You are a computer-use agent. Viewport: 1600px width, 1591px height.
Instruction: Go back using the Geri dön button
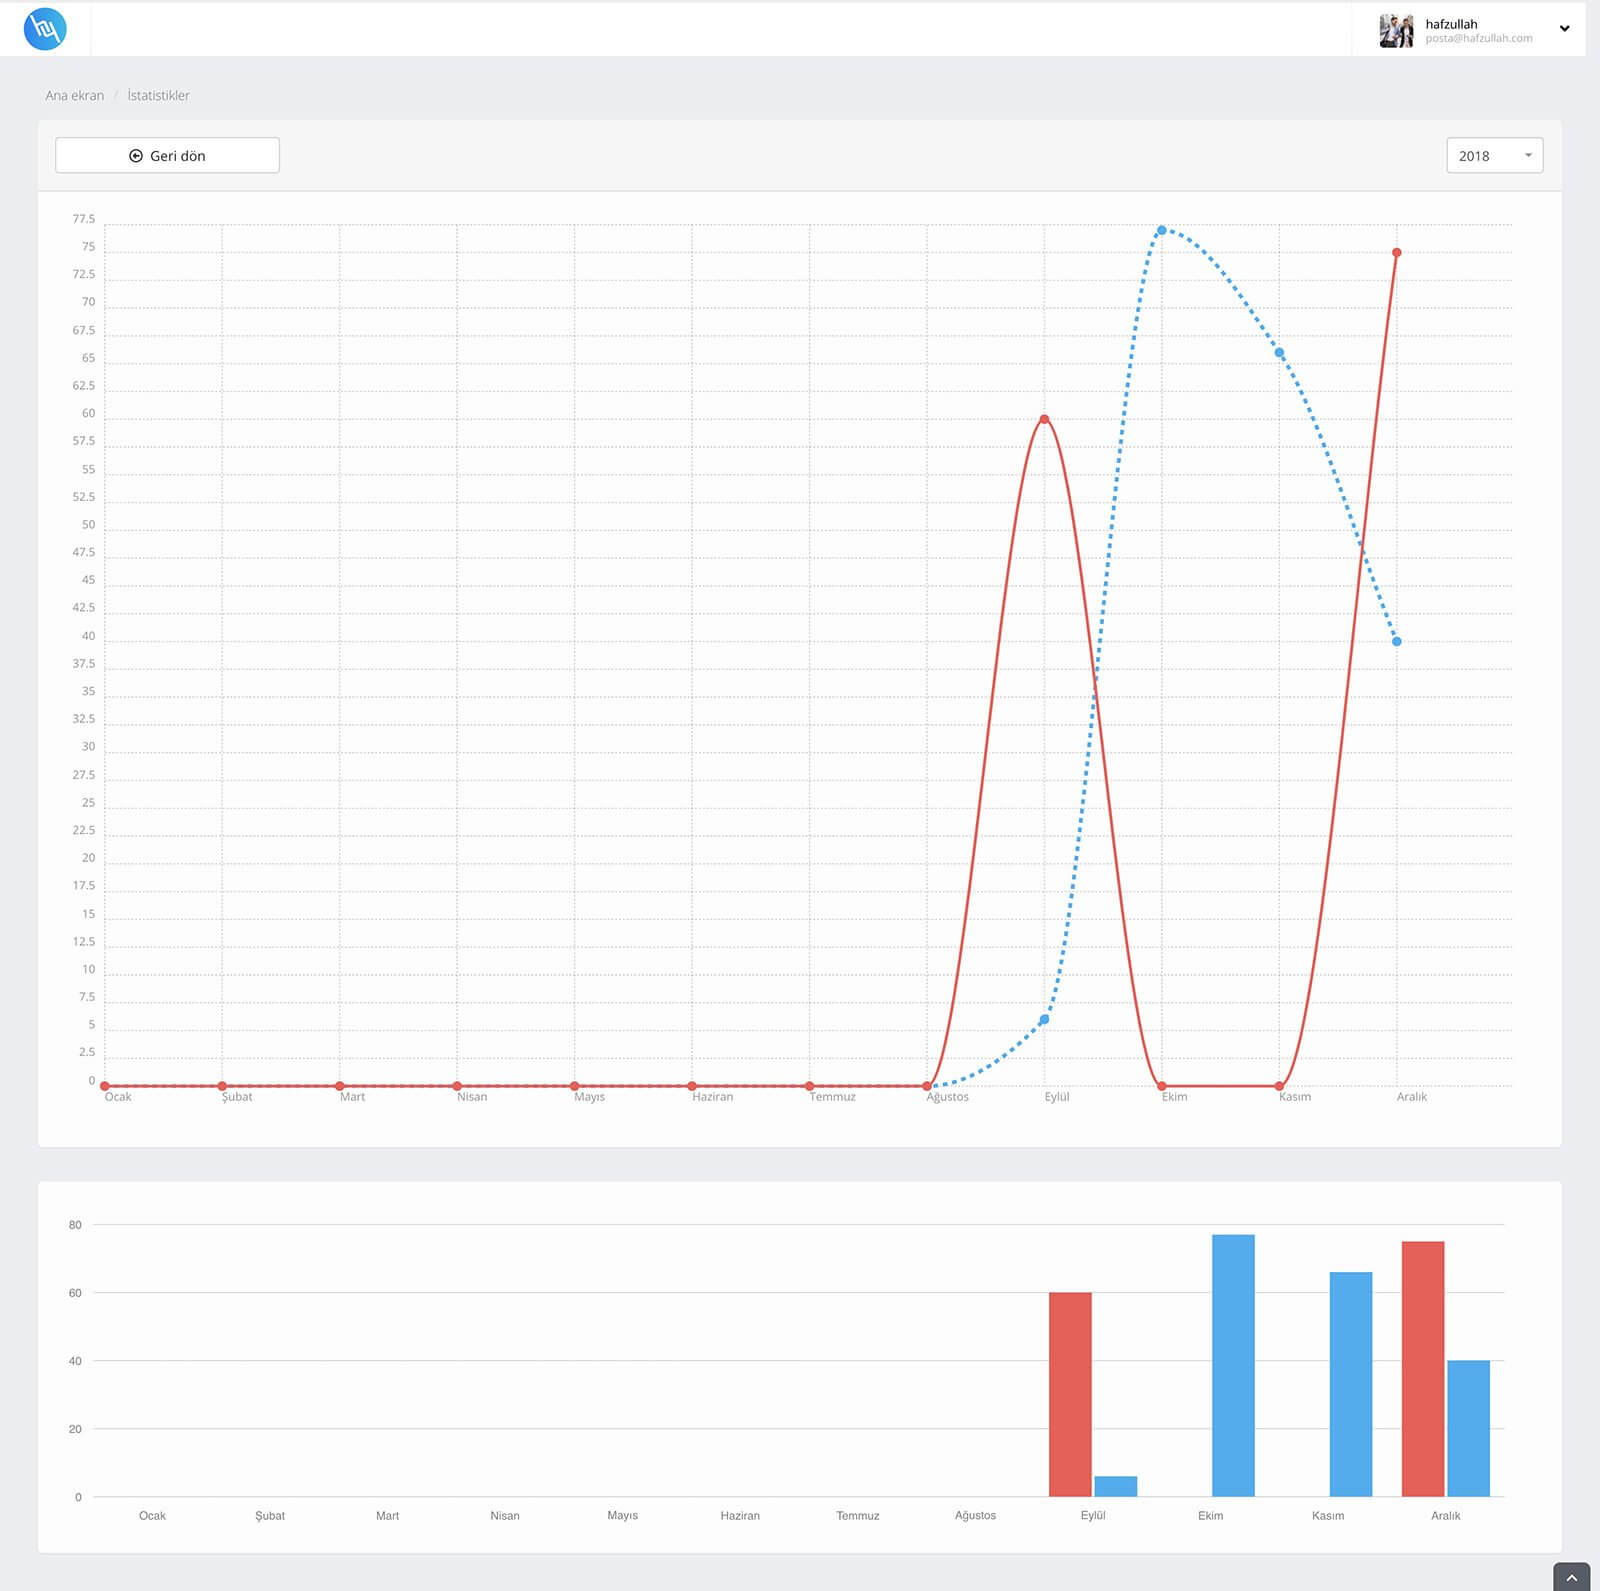(167, 155)
